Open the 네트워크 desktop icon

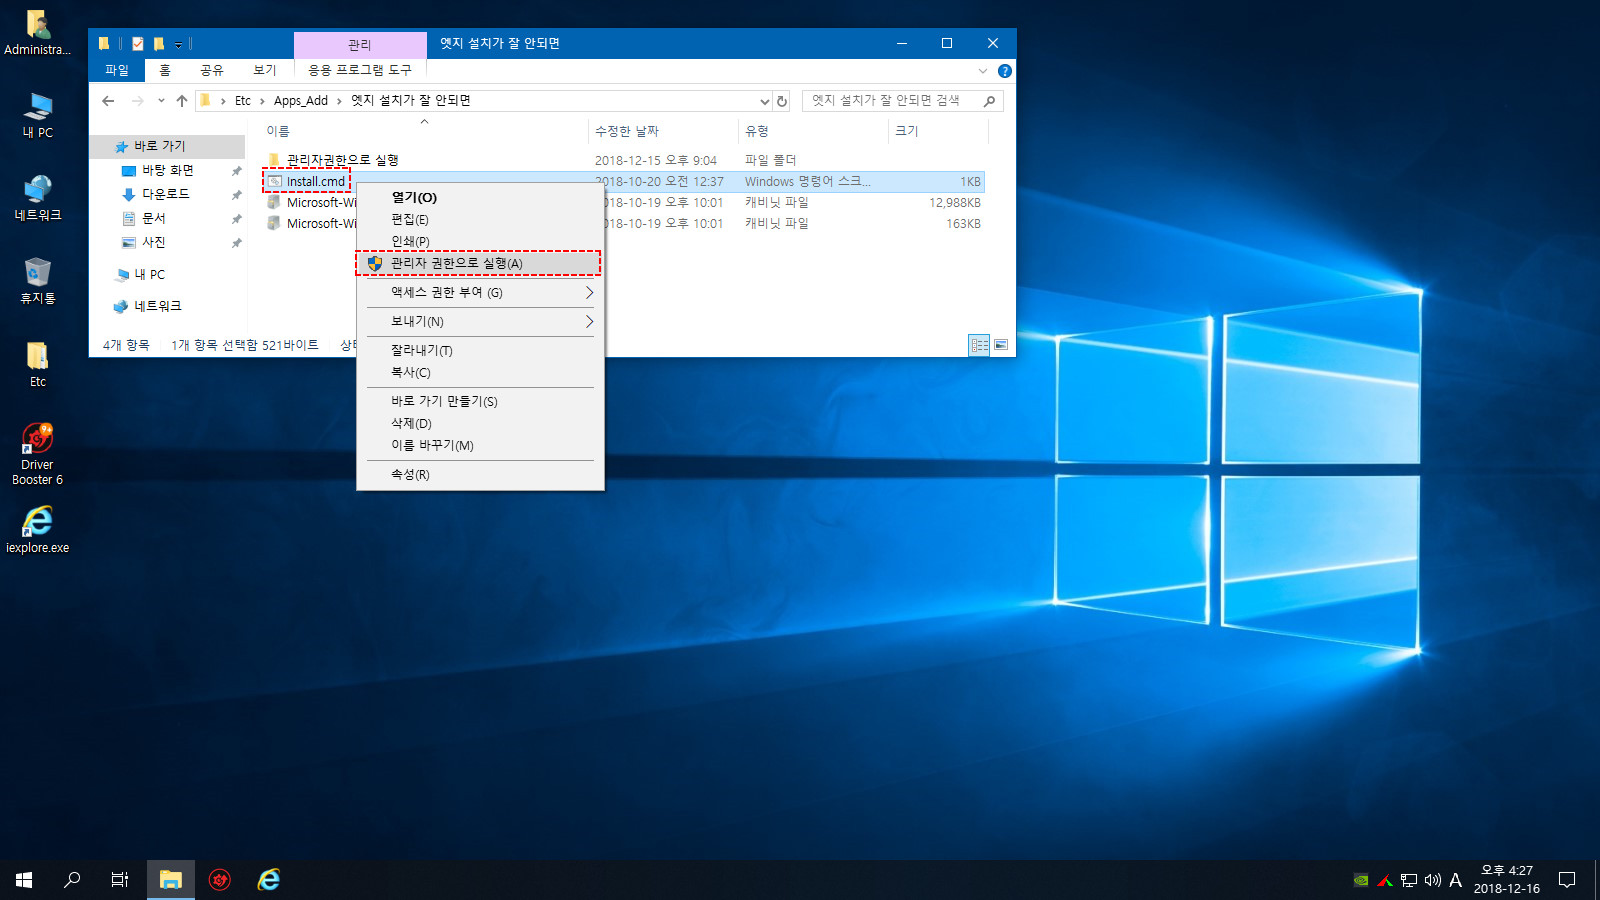point(37,198)
